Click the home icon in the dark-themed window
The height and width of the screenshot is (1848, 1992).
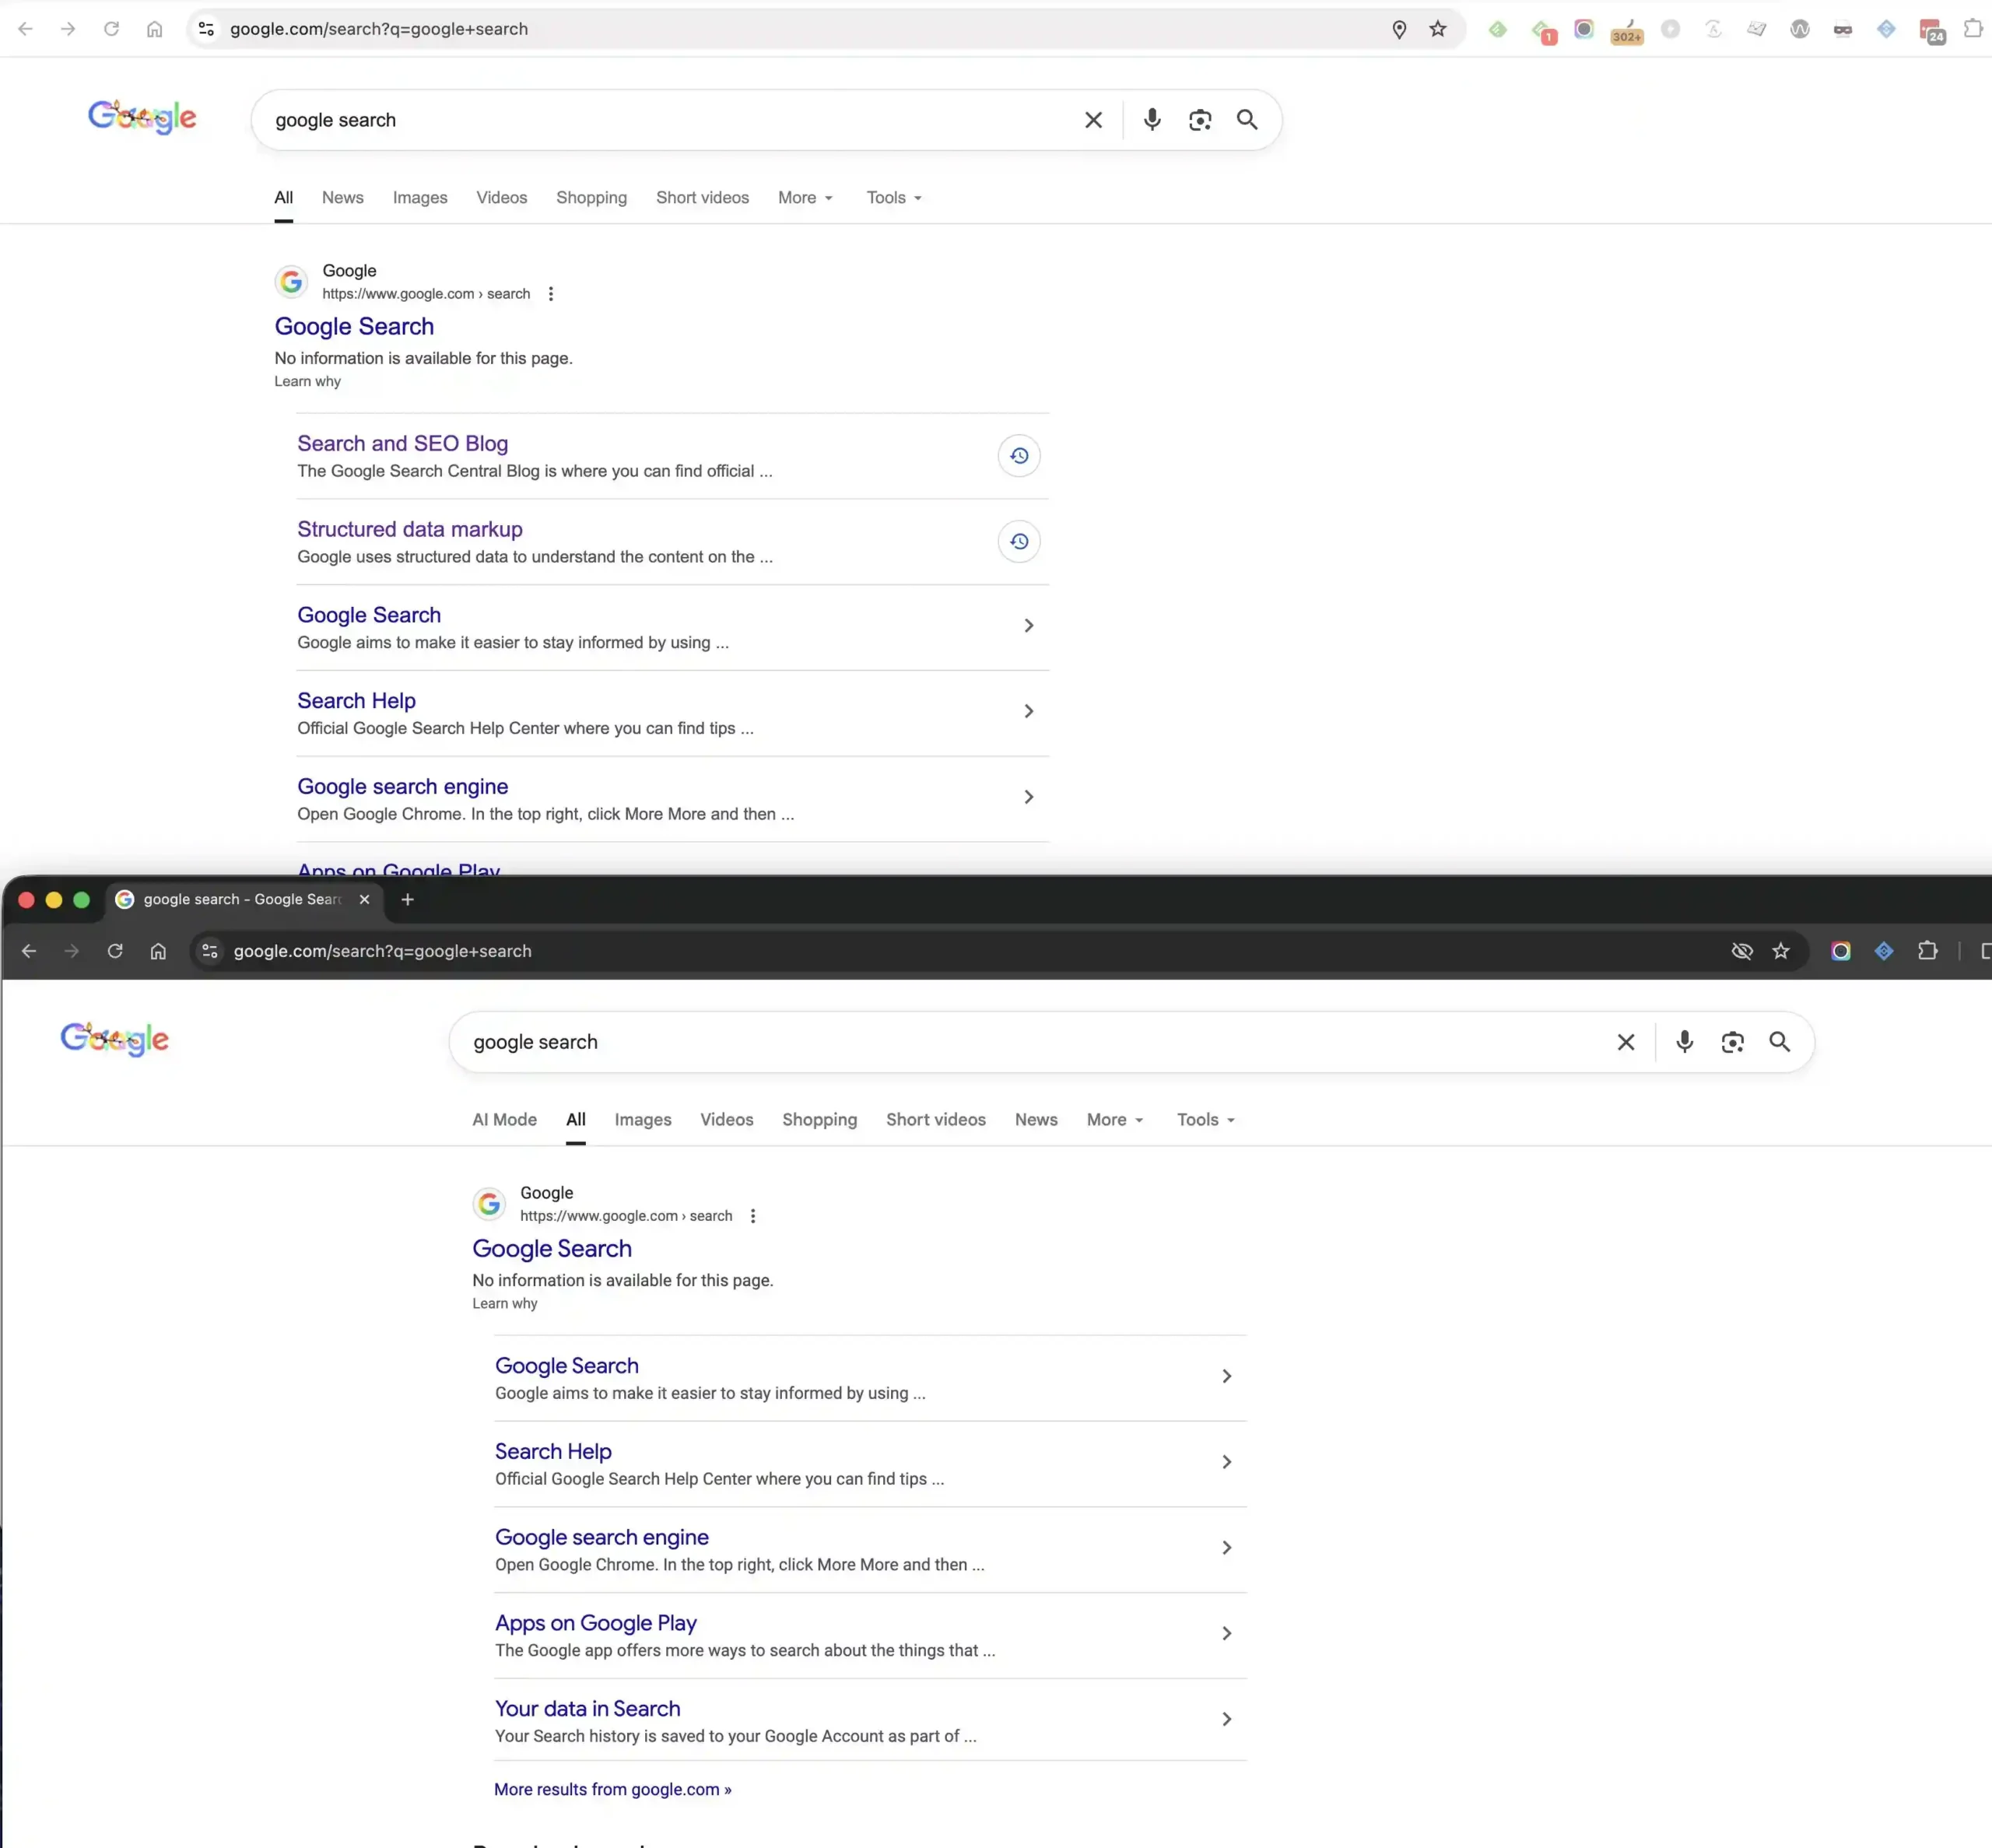[158, 951]
